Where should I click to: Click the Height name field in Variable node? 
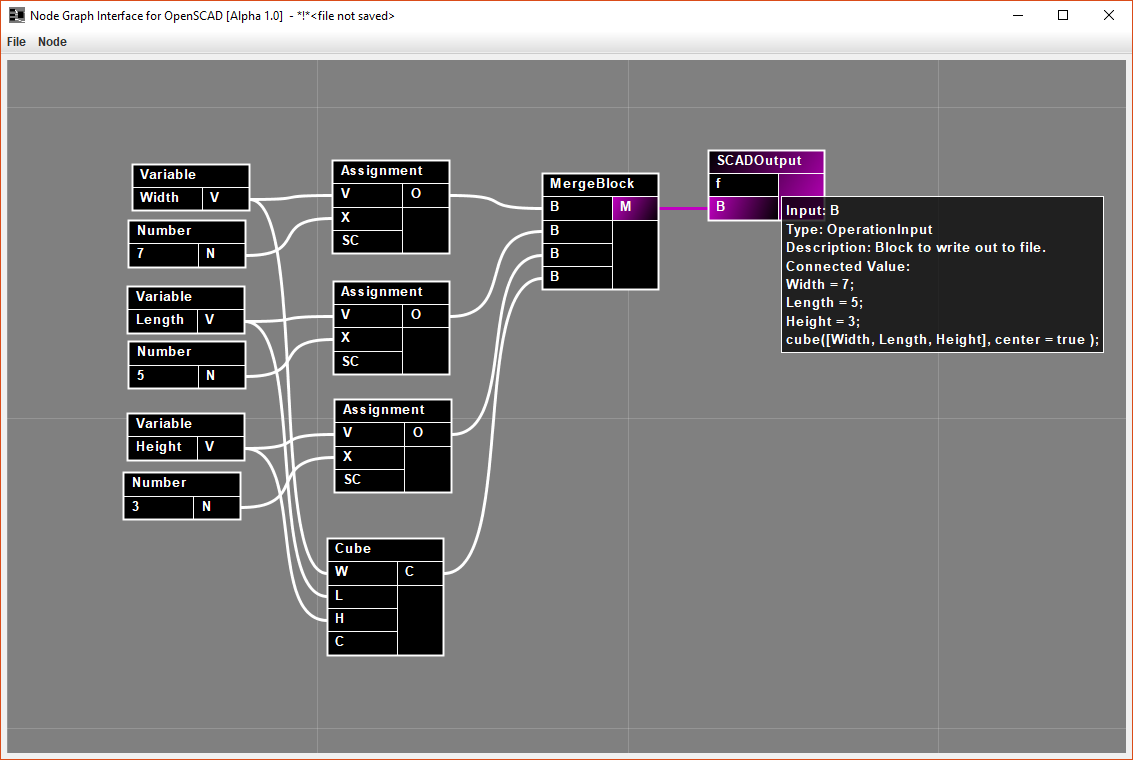point(161,447)
